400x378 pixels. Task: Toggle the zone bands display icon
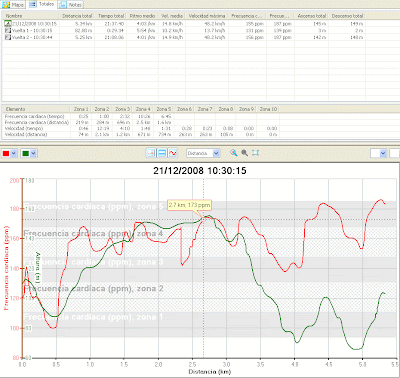162,153
